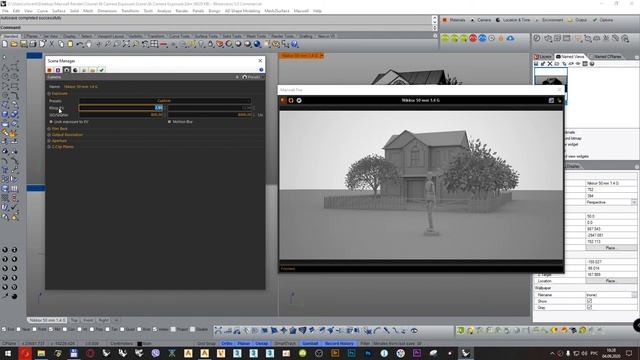The height and width of the screenshot is (360, 640).
Task: Click the New file icon in Standard toolbar
Action: (5, 44)
